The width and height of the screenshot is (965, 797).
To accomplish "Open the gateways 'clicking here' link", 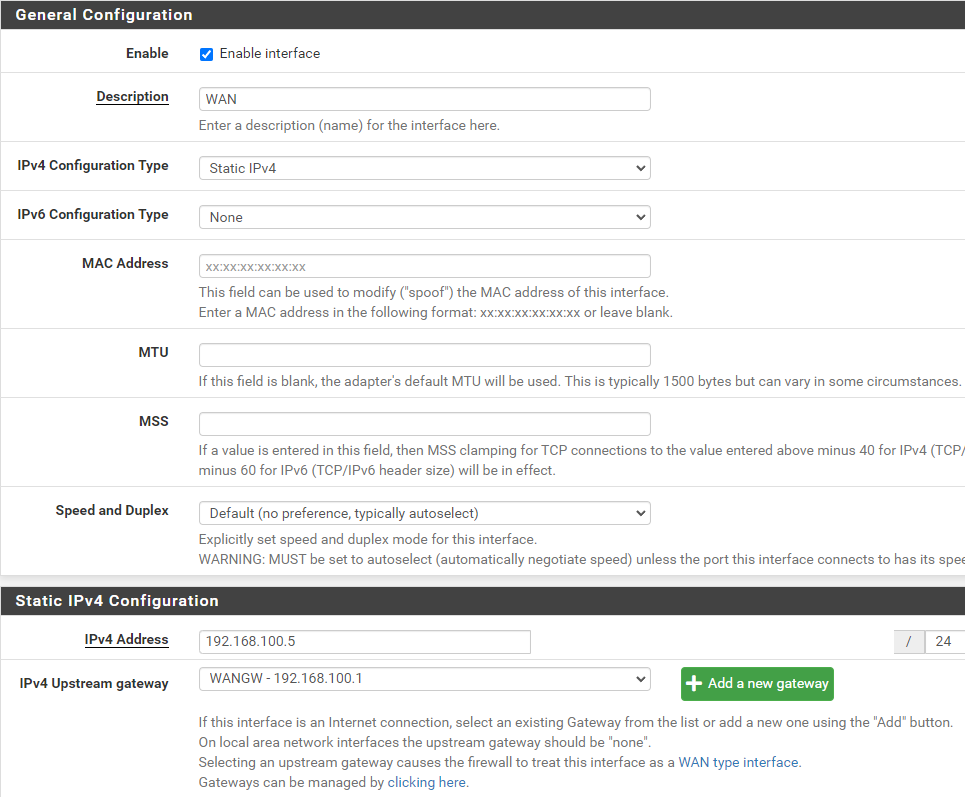I will 426,782.
